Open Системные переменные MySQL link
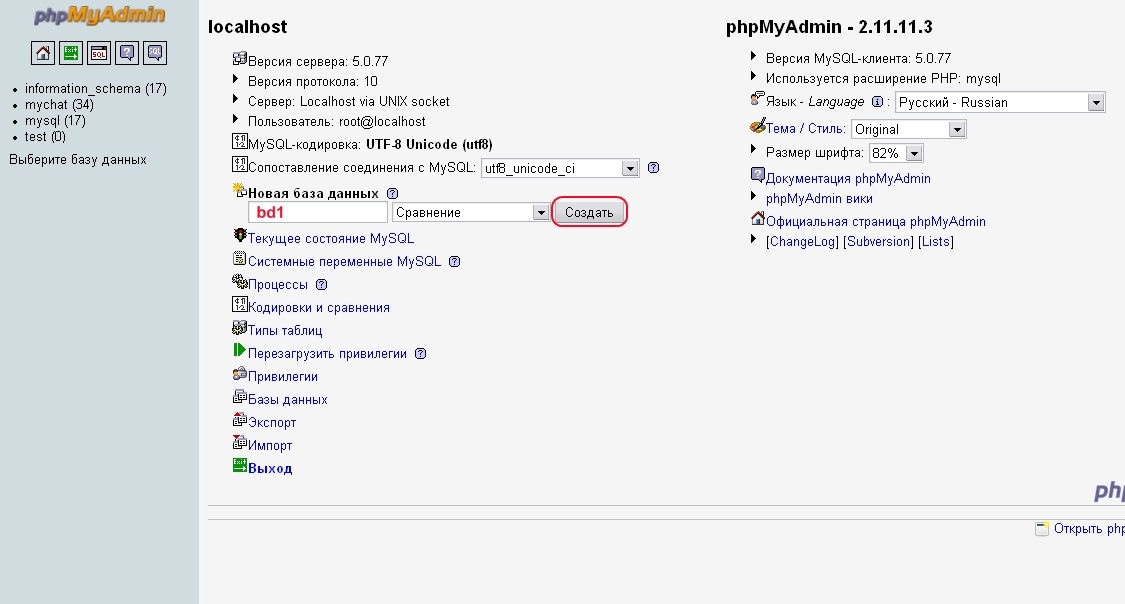 (x=344, y=262)
